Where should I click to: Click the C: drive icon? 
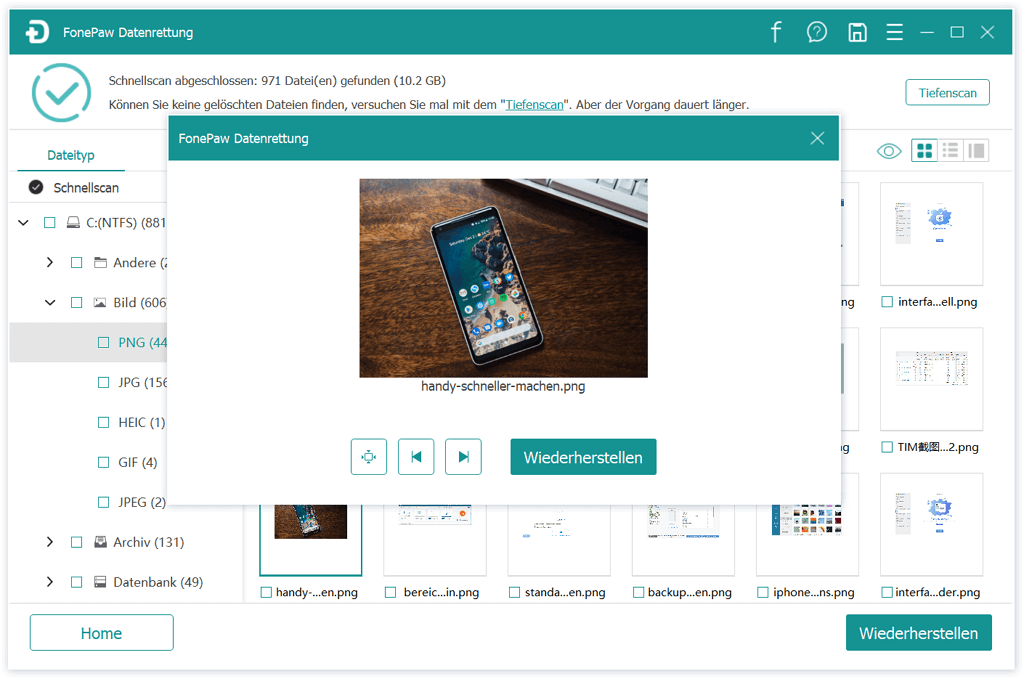point(73,223)
